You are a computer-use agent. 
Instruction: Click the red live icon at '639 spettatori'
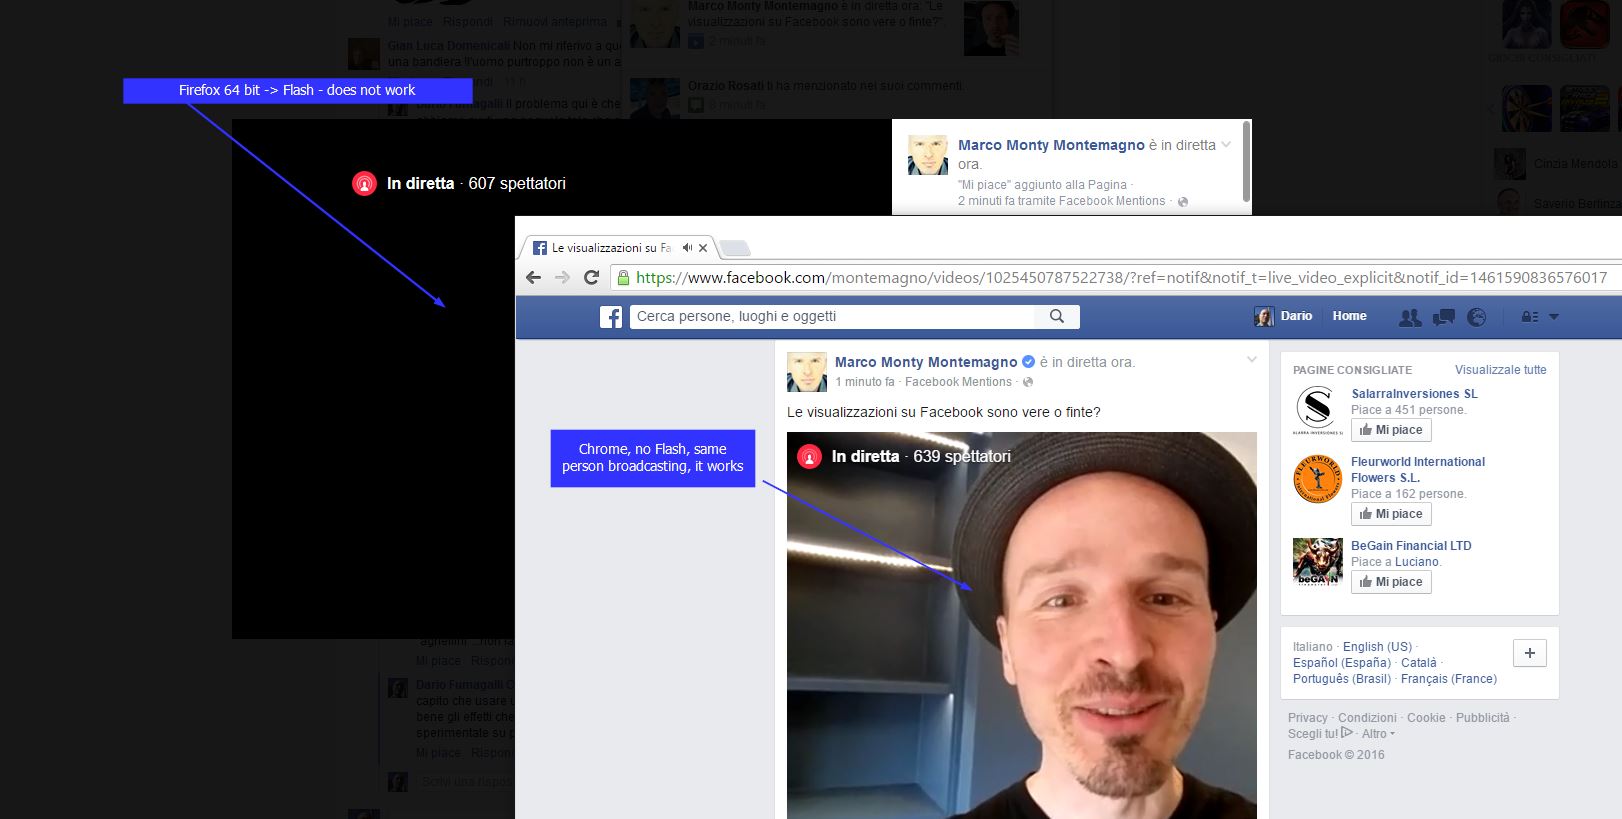(809, 457)
